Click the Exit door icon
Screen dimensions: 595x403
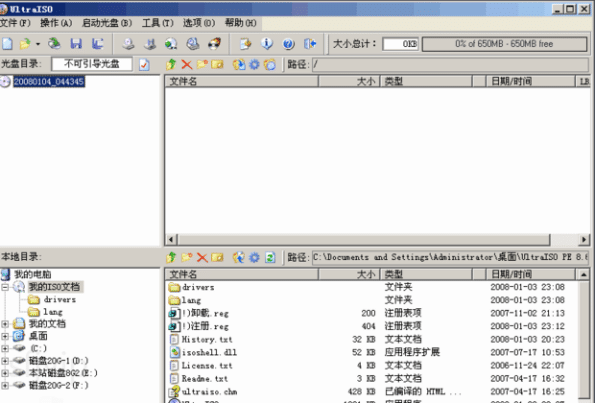pyautogui.click(x=310, y=44)
